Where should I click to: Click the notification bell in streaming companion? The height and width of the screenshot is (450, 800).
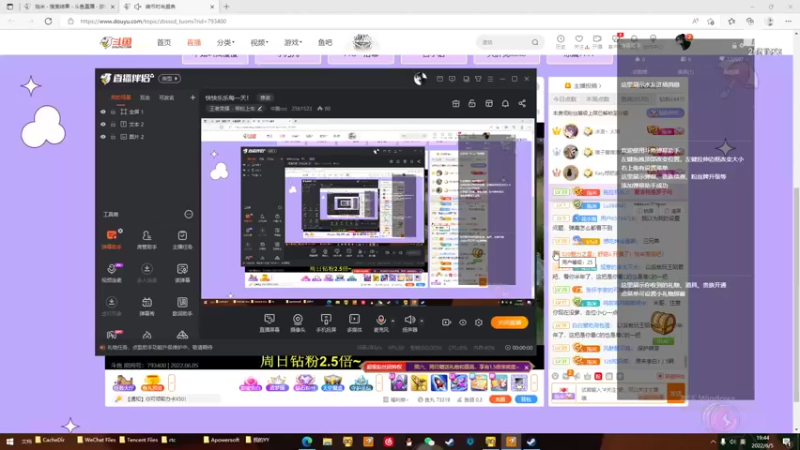tap(505, 104)
